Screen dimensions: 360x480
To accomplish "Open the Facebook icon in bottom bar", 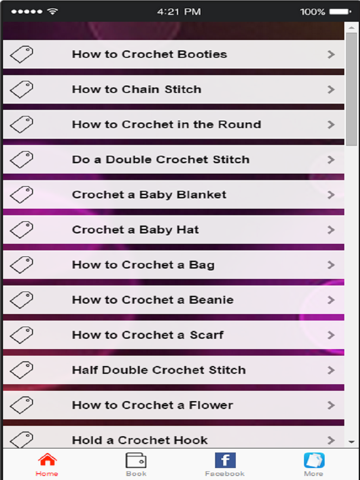I will (225, 460).
